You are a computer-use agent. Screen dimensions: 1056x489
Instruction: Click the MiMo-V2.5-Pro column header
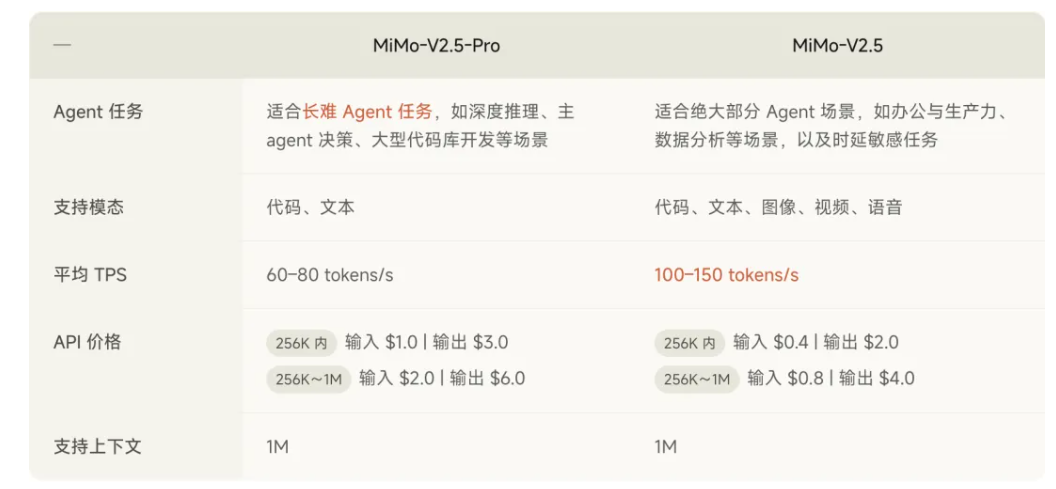[x=436, y=46]
